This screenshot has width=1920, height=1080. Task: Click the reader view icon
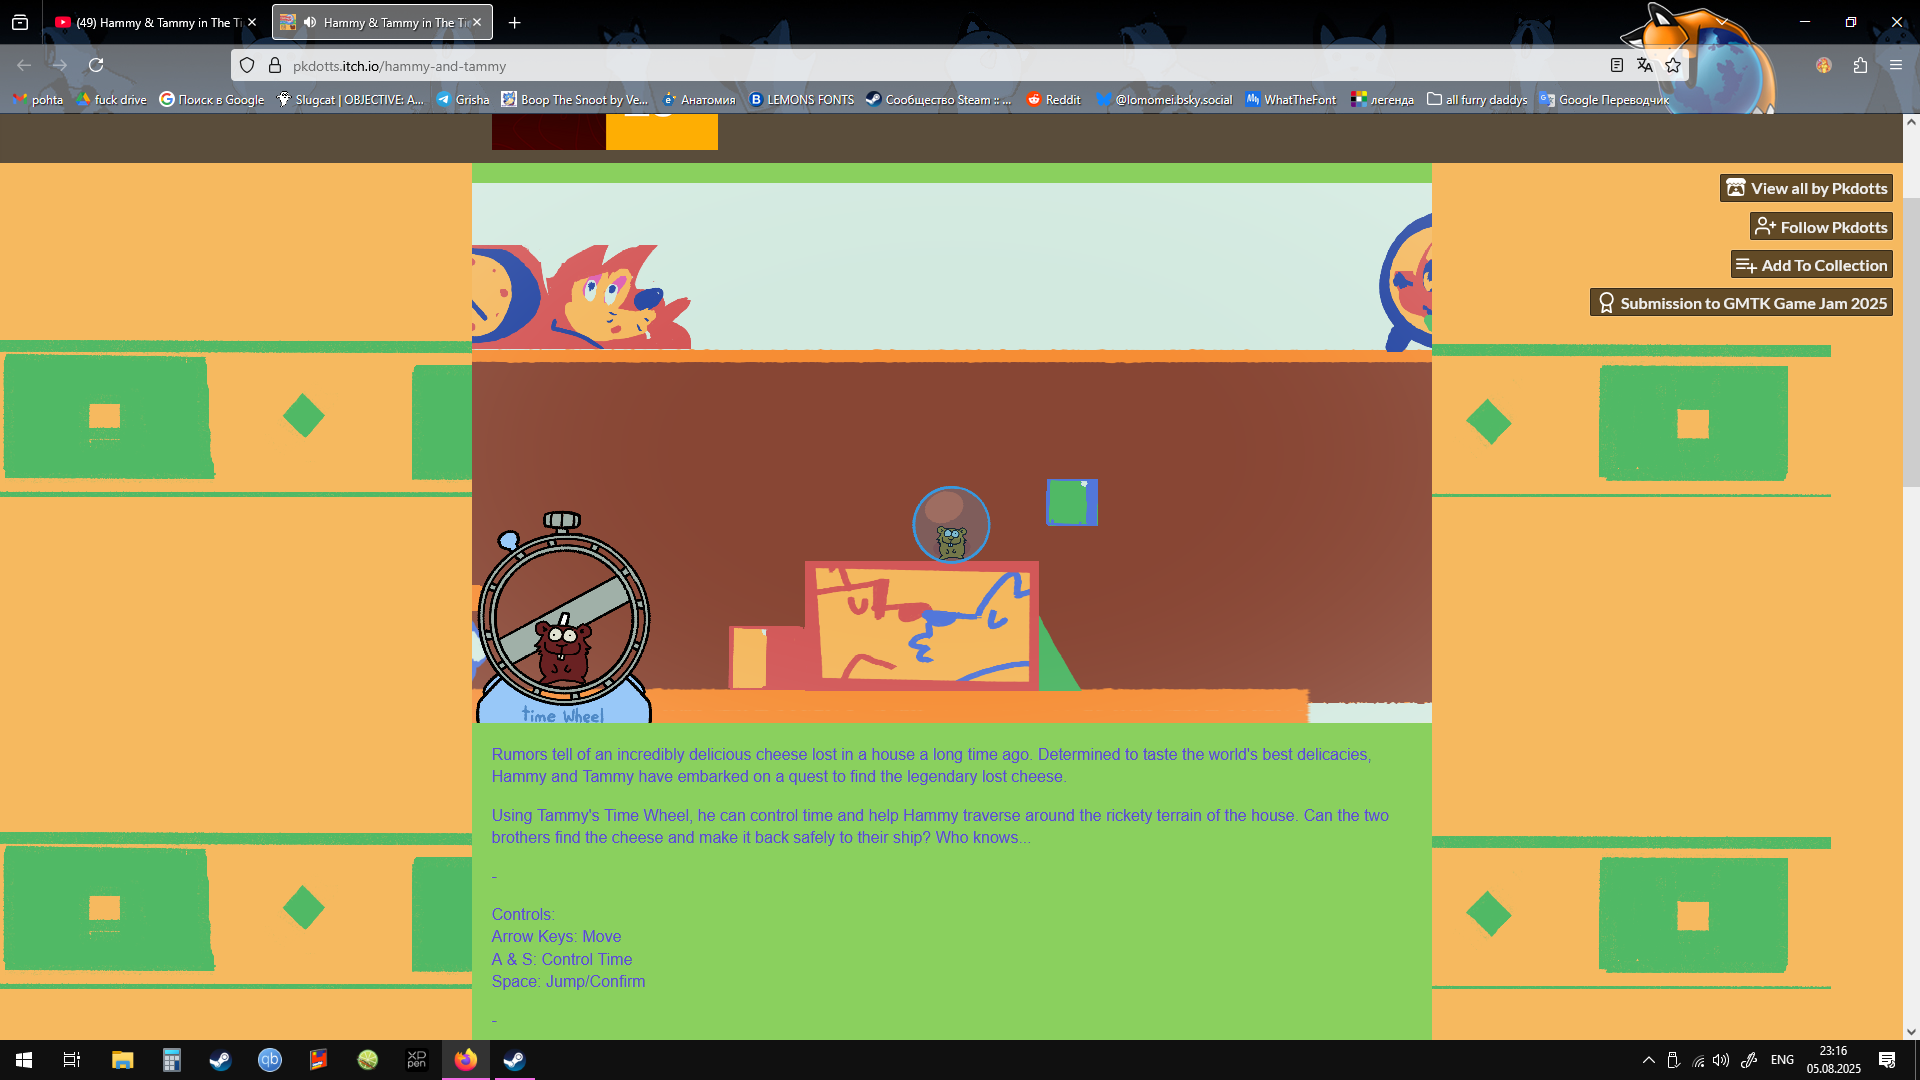pos(1616,65)
